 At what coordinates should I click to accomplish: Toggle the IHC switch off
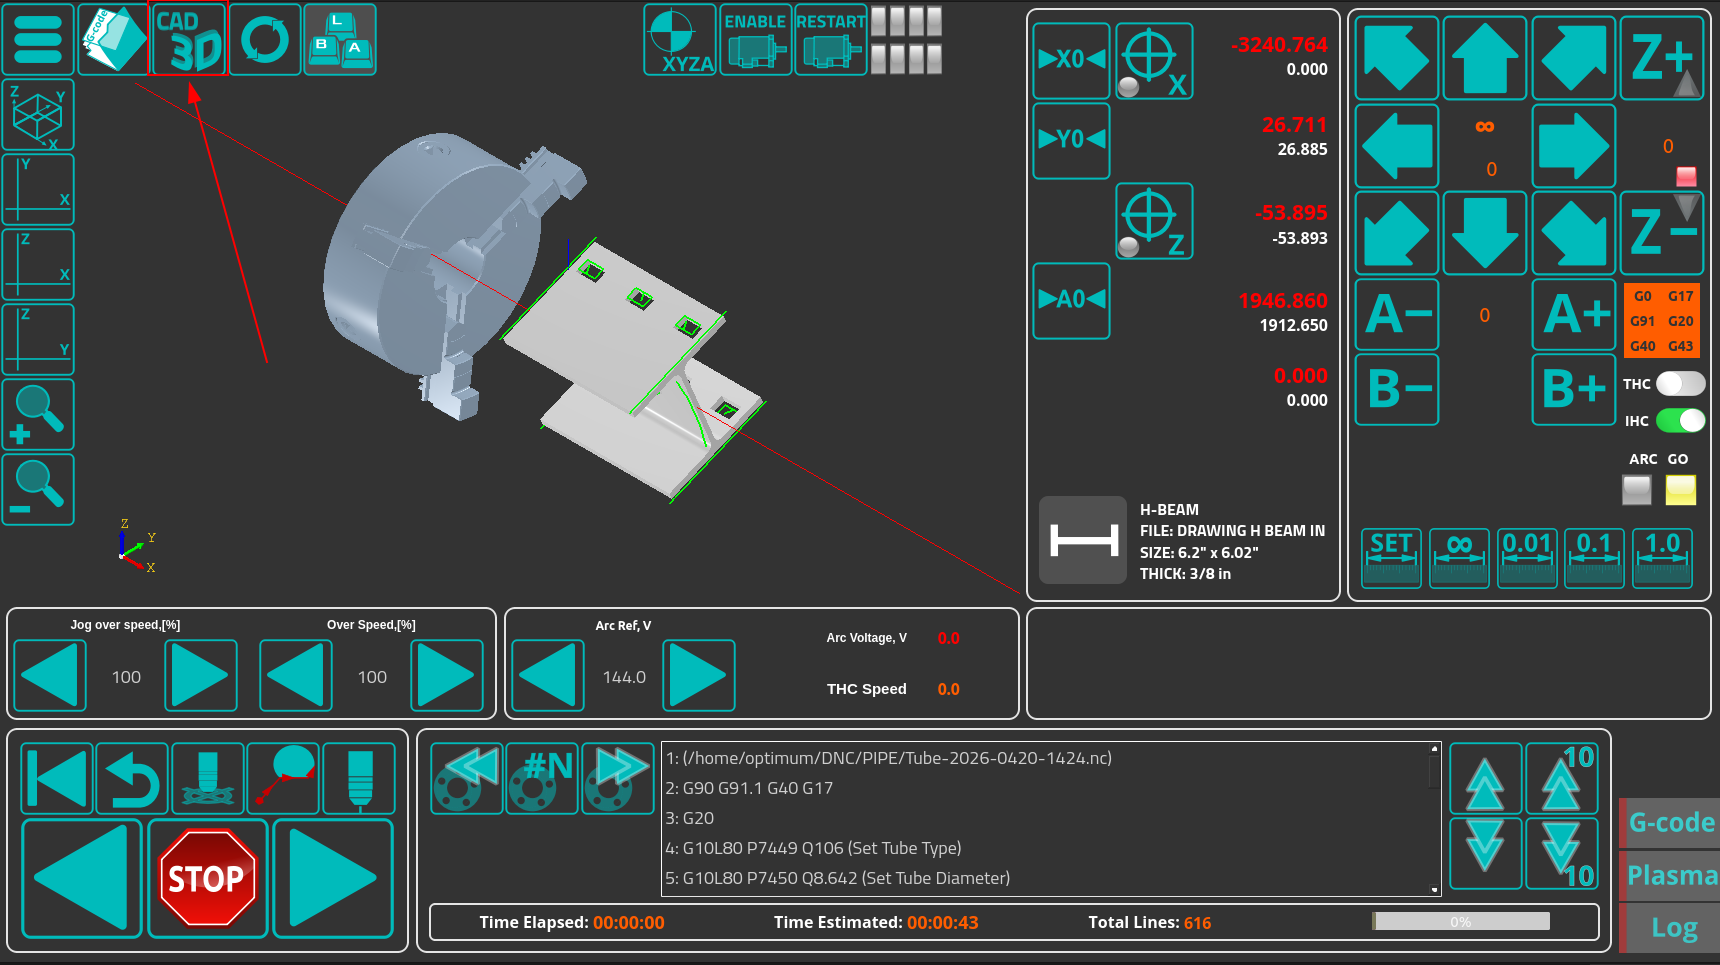(x=1680, y=421)
